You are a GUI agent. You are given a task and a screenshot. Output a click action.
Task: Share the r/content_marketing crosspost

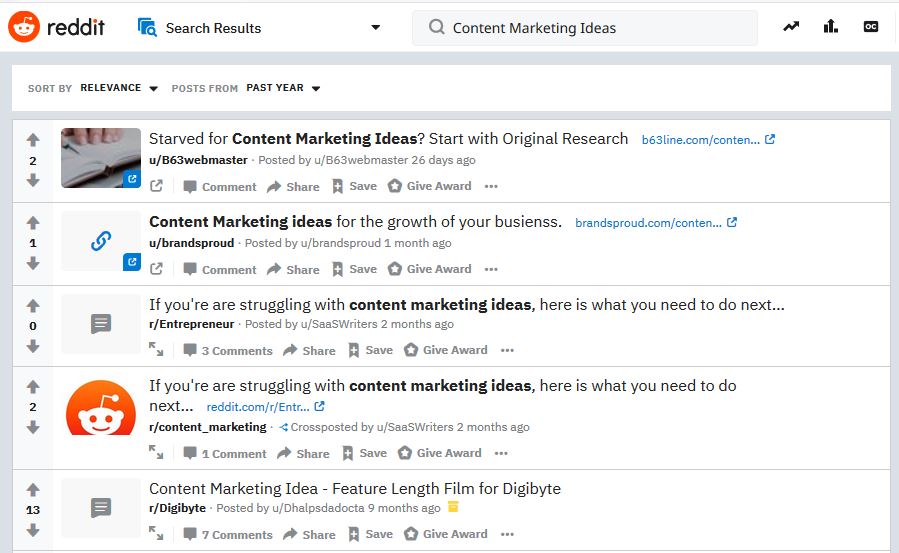[x=303, y=453]
